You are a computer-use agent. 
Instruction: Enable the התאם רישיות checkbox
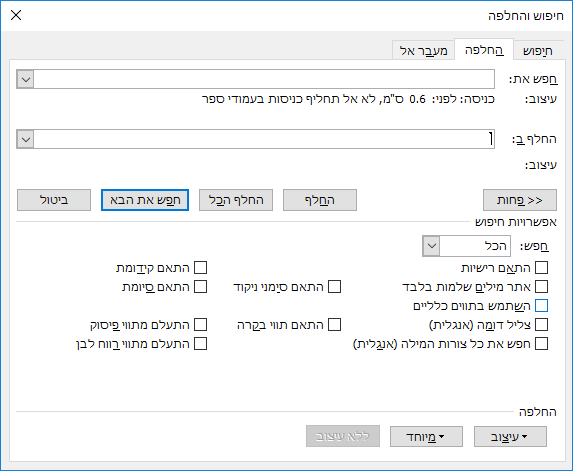(x=541, y=267)
